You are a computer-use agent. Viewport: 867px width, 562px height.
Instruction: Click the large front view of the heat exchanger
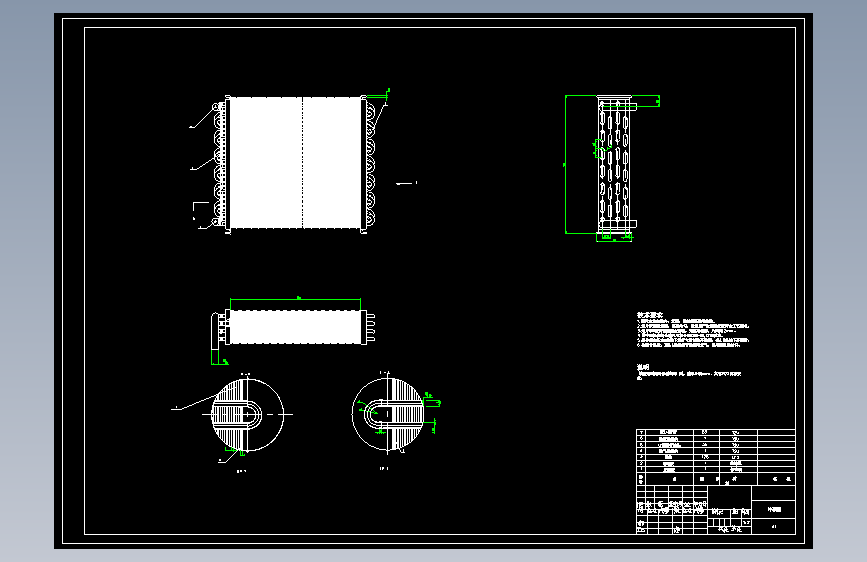click(294, 164)
